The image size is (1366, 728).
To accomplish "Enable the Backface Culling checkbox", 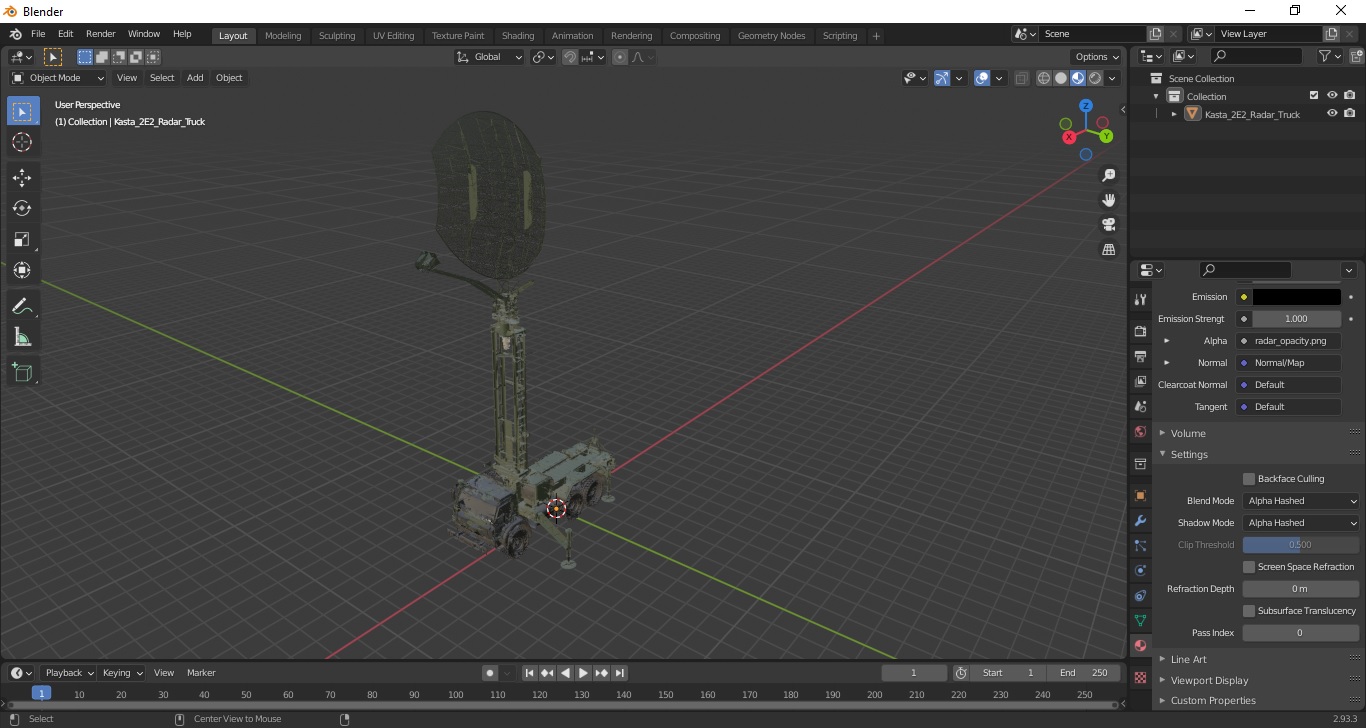I will pos(1249,479).
